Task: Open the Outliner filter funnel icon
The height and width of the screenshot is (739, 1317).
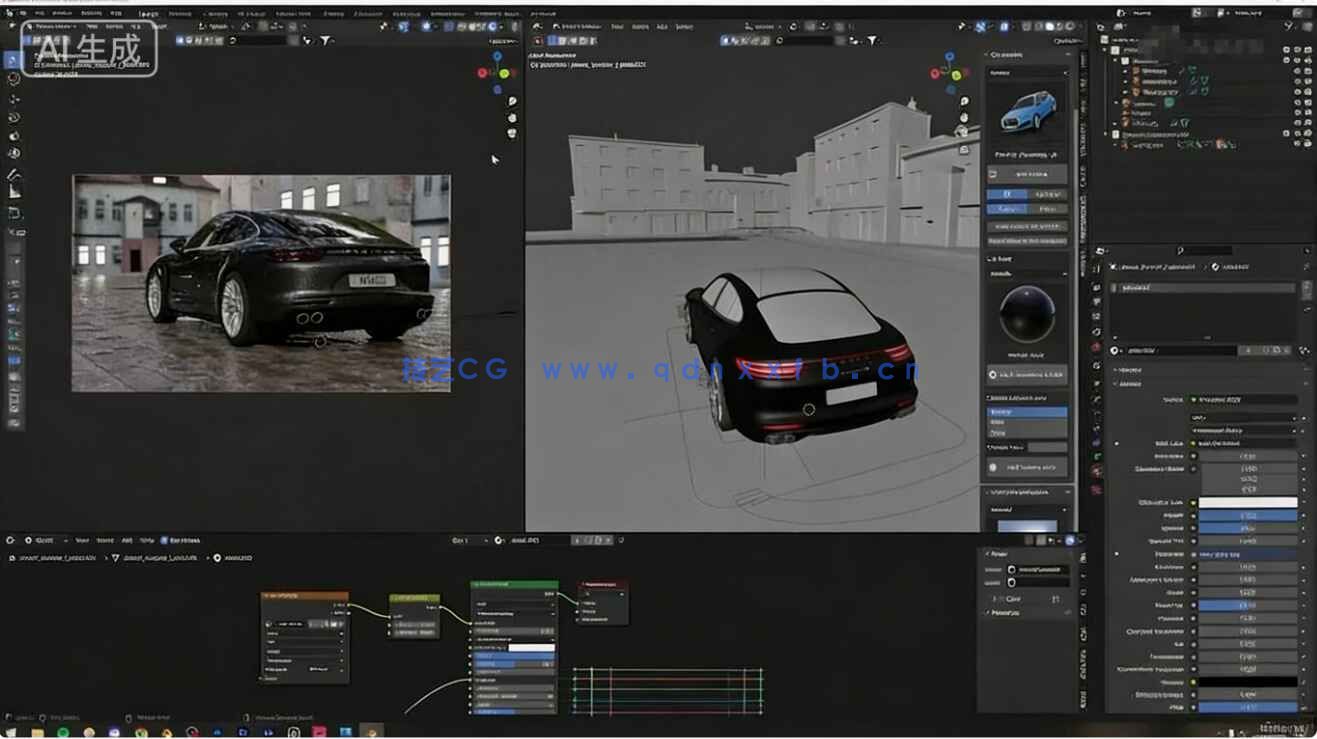Action: [1287, 27]
